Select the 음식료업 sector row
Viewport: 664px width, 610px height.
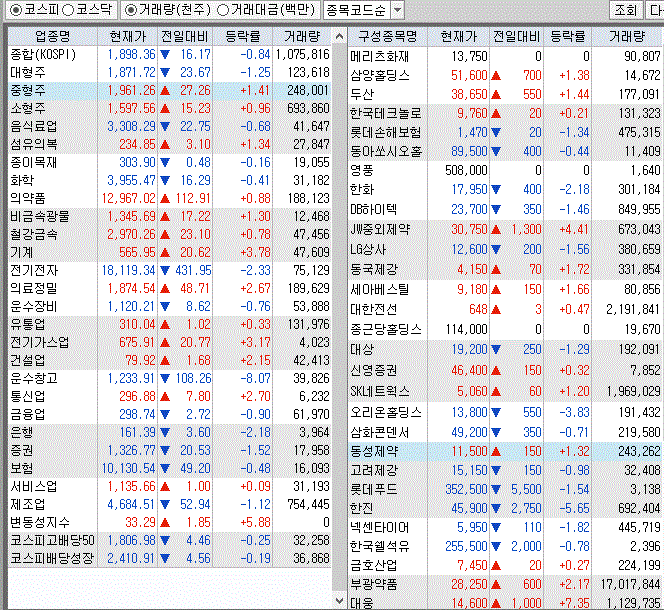[169, 127]
